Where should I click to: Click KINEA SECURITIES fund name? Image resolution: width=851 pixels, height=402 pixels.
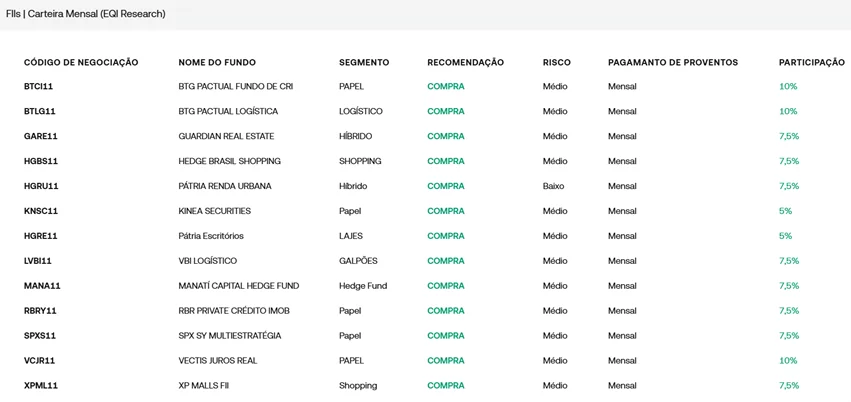215,211
